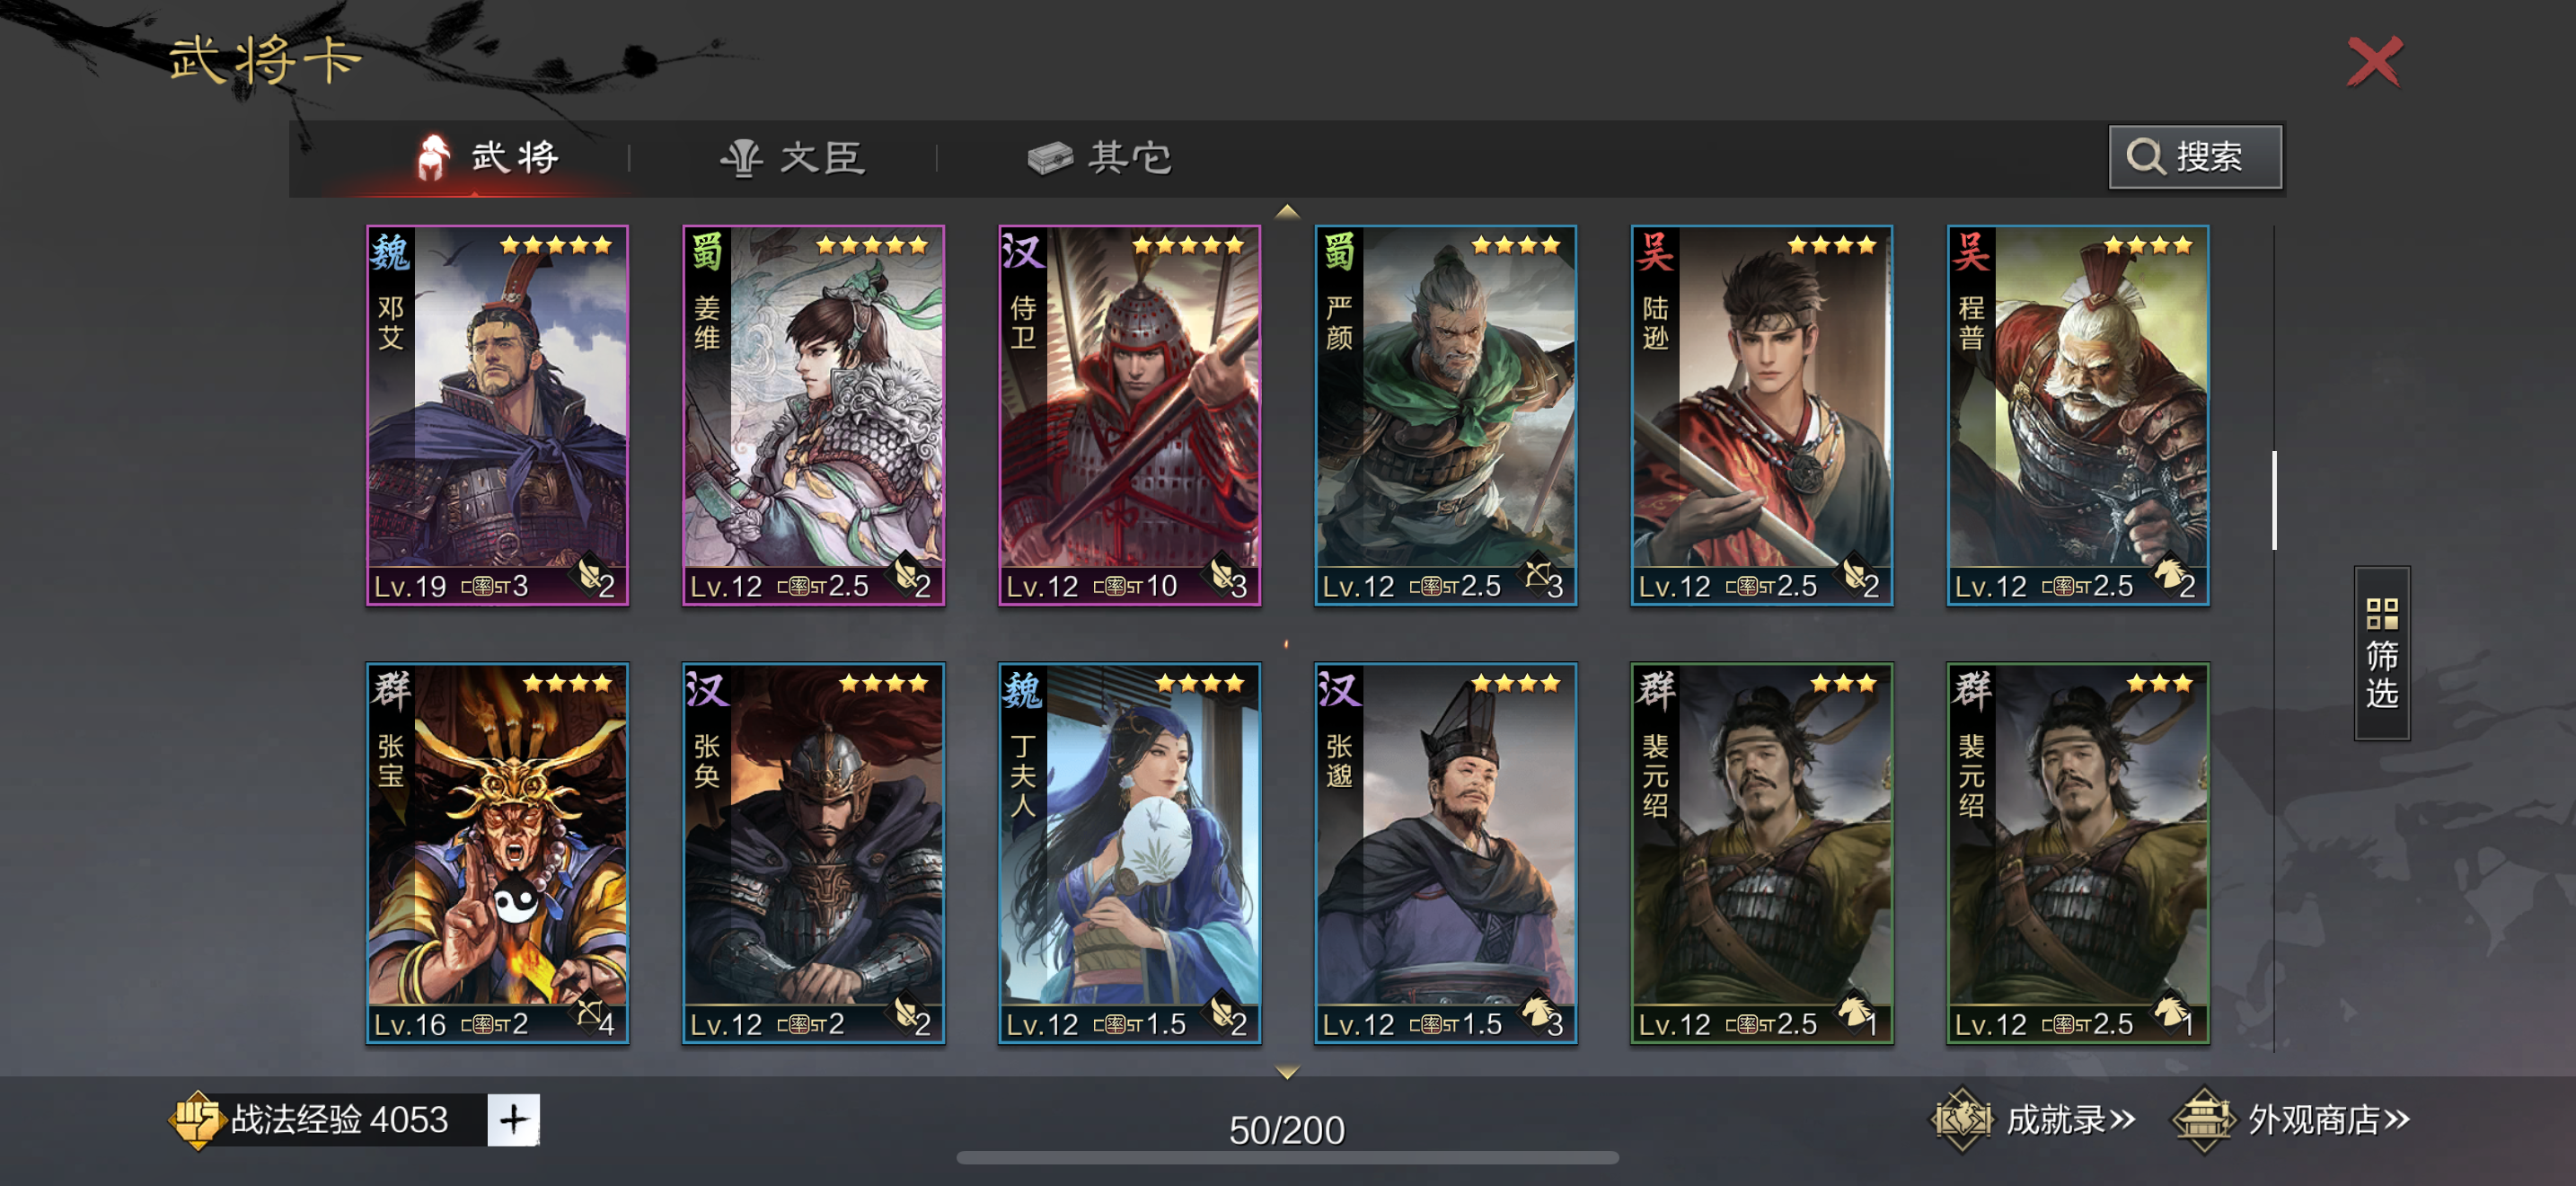Choose the 陆逊 general card
The width and height of the screenshot is (2576, 1186).
(x=1761, y=415)
